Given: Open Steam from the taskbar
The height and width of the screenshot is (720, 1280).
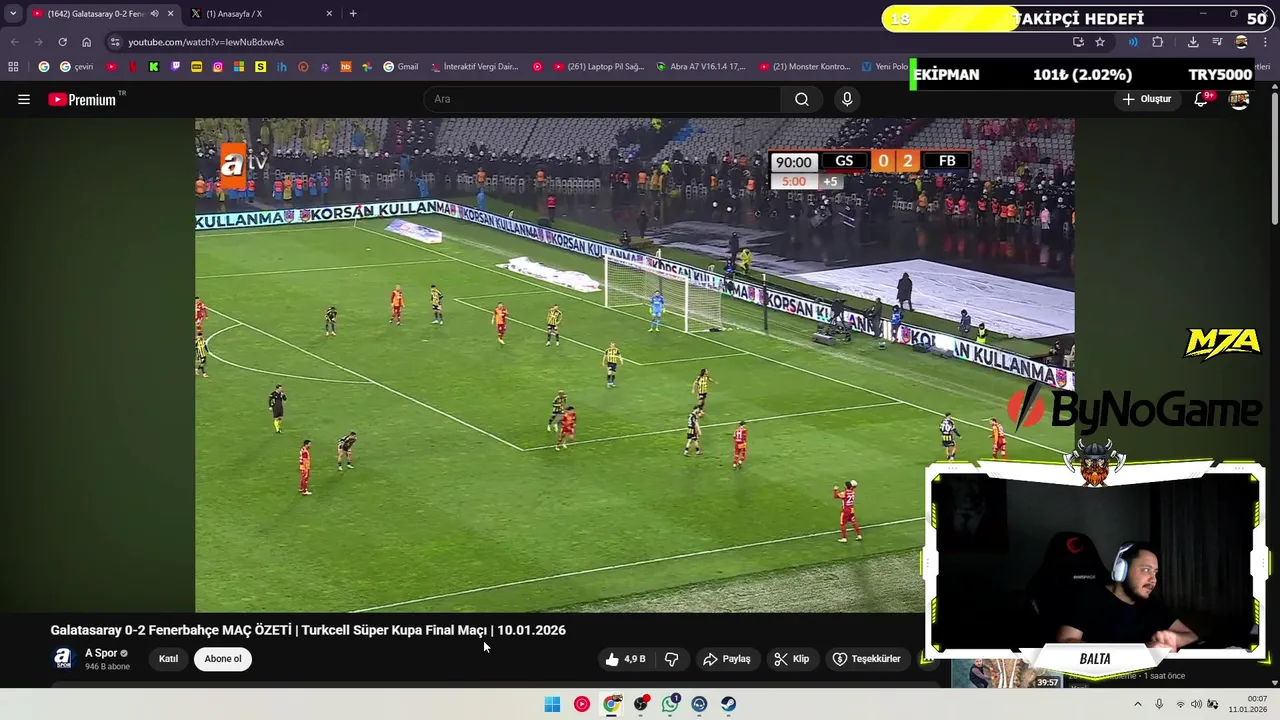Looking at the screenshot, I should (728, 704).
